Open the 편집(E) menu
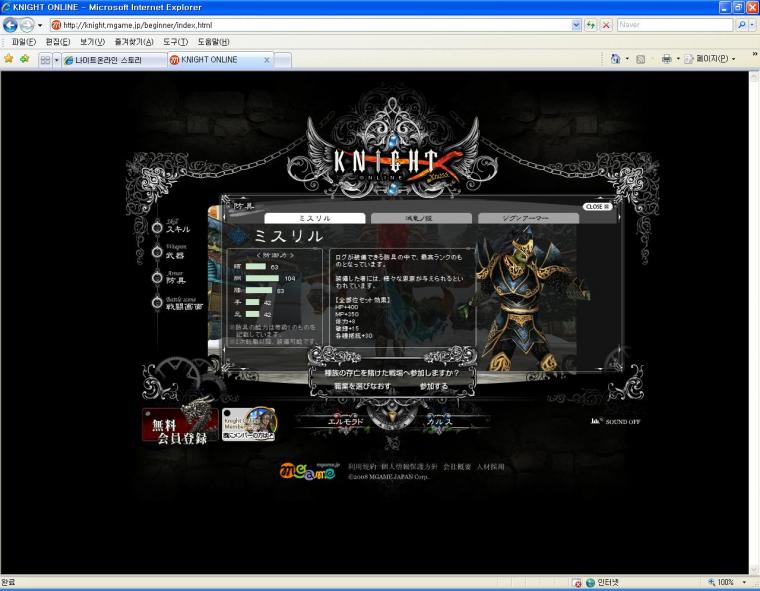Screen dimensions: 760x591 point(58,42)
